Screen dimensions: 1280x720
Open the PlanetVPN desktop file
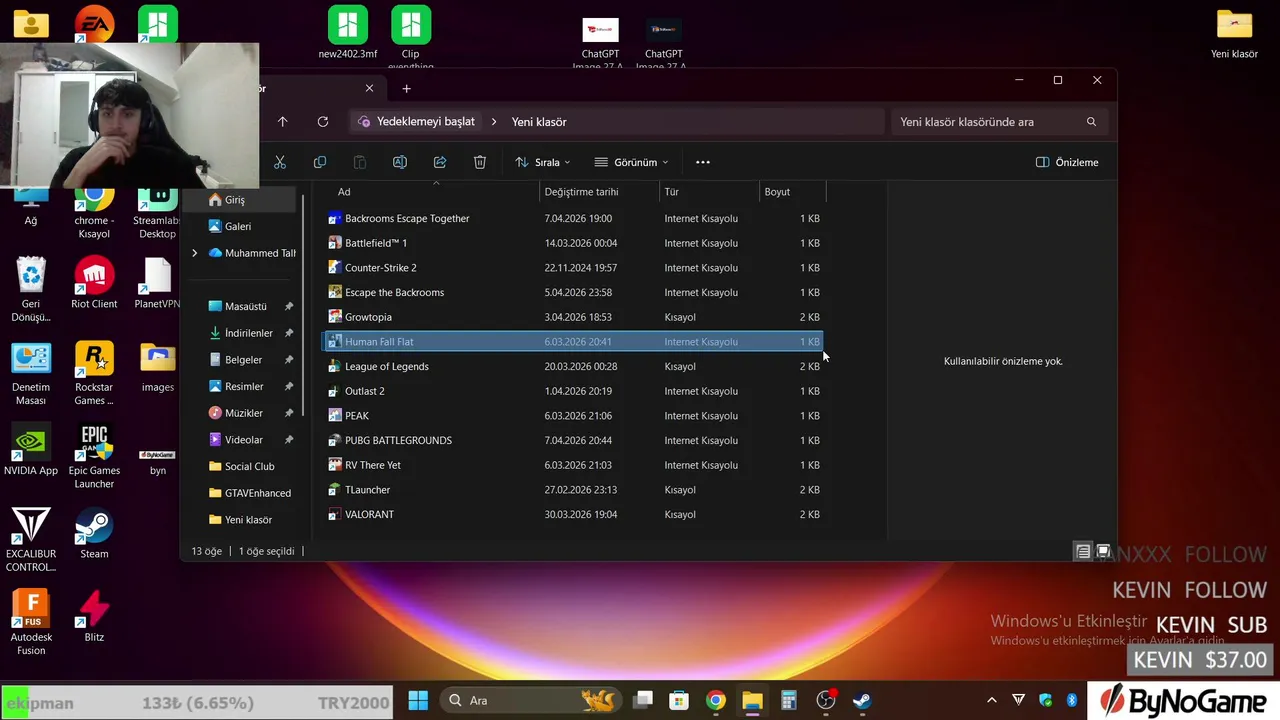(157, 283)
